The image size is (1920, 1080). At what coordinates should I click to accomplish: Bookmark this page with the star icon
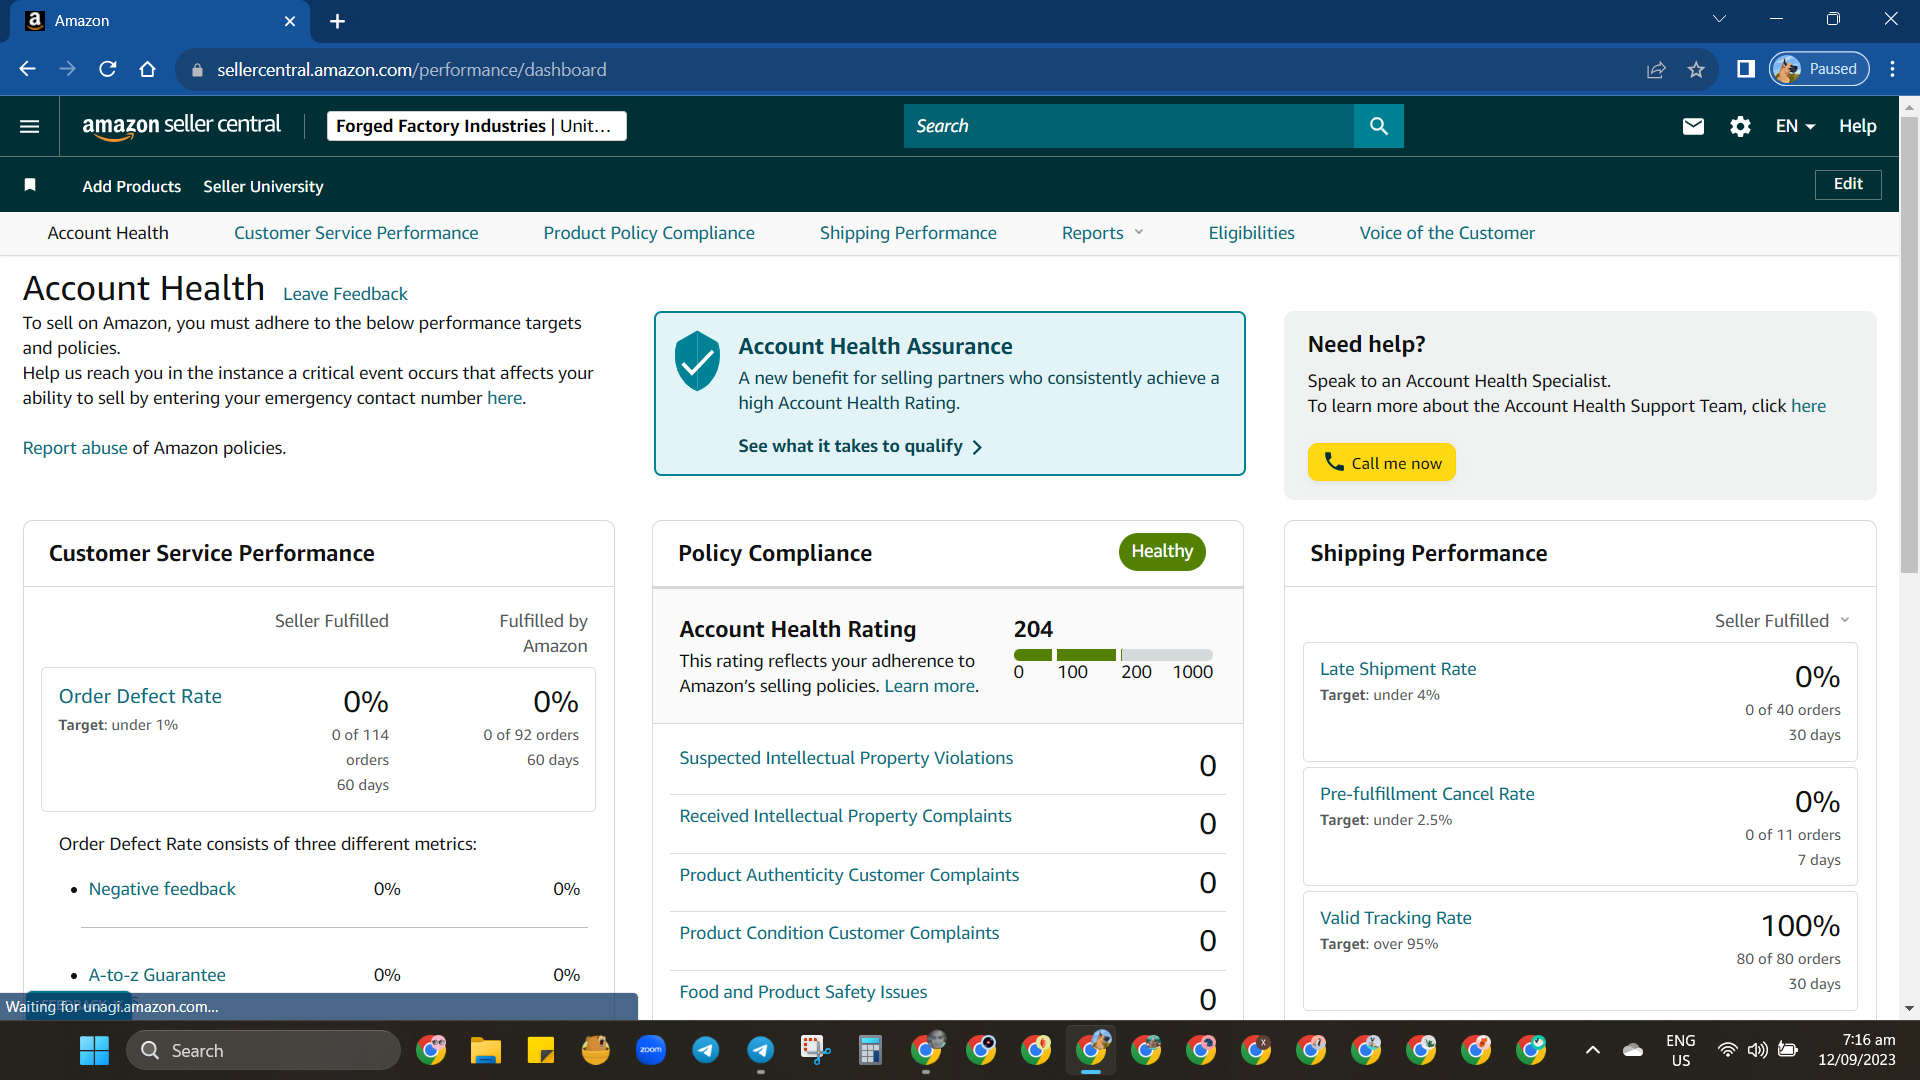click(x=1696, y=69)
